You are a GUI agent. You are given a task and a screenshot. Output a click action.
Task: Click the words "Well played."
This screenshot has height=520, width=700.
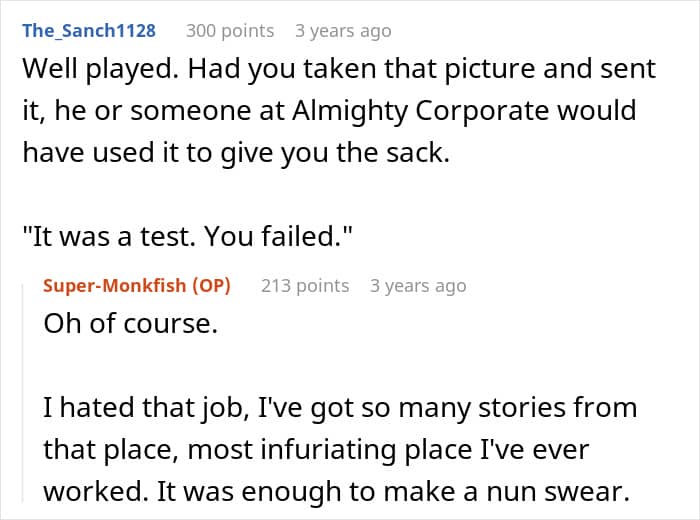click(100, 69)
